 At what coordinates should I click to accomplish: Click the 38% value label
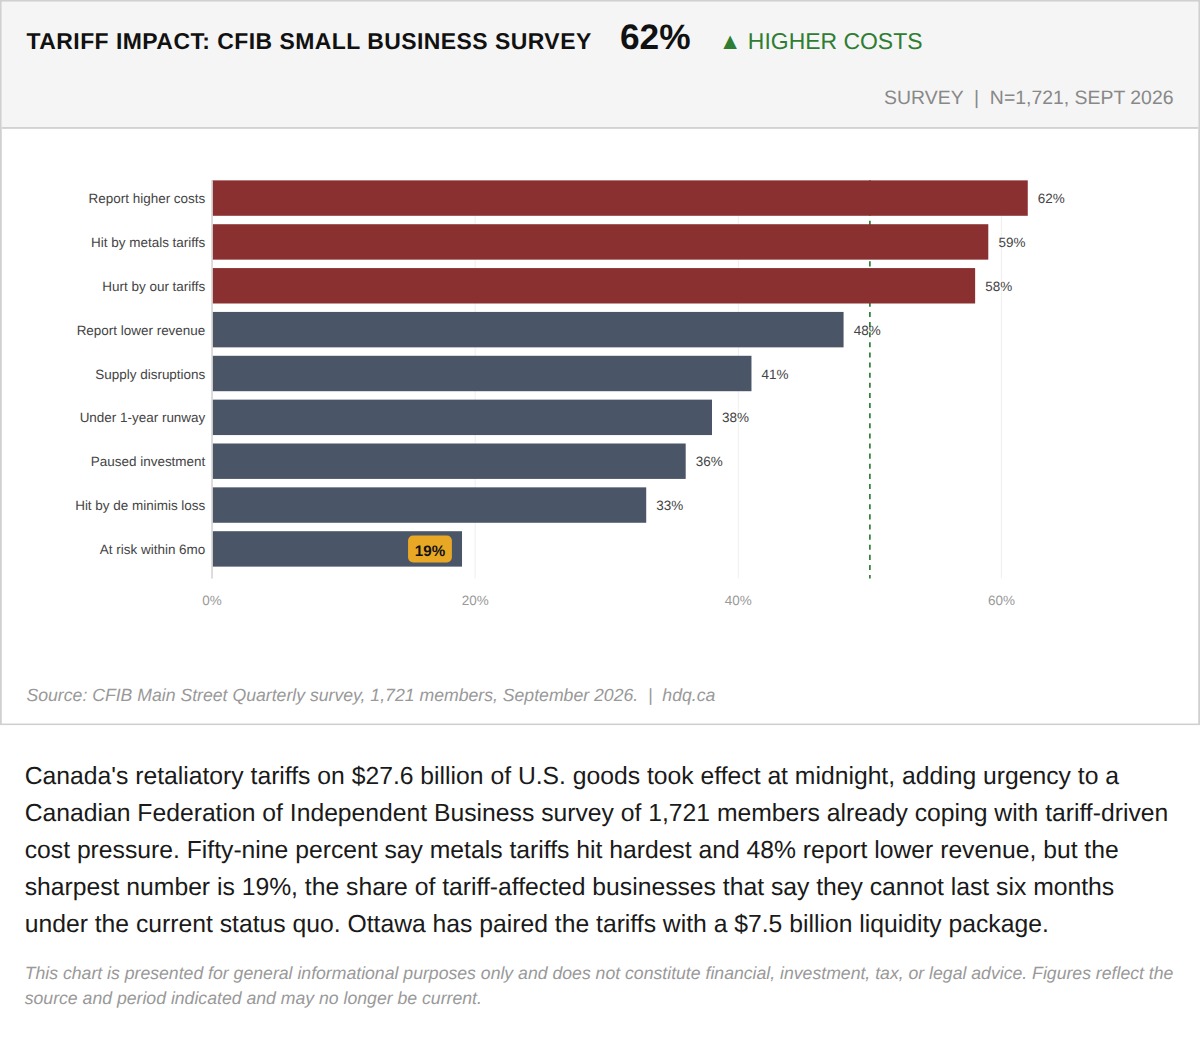736,417
